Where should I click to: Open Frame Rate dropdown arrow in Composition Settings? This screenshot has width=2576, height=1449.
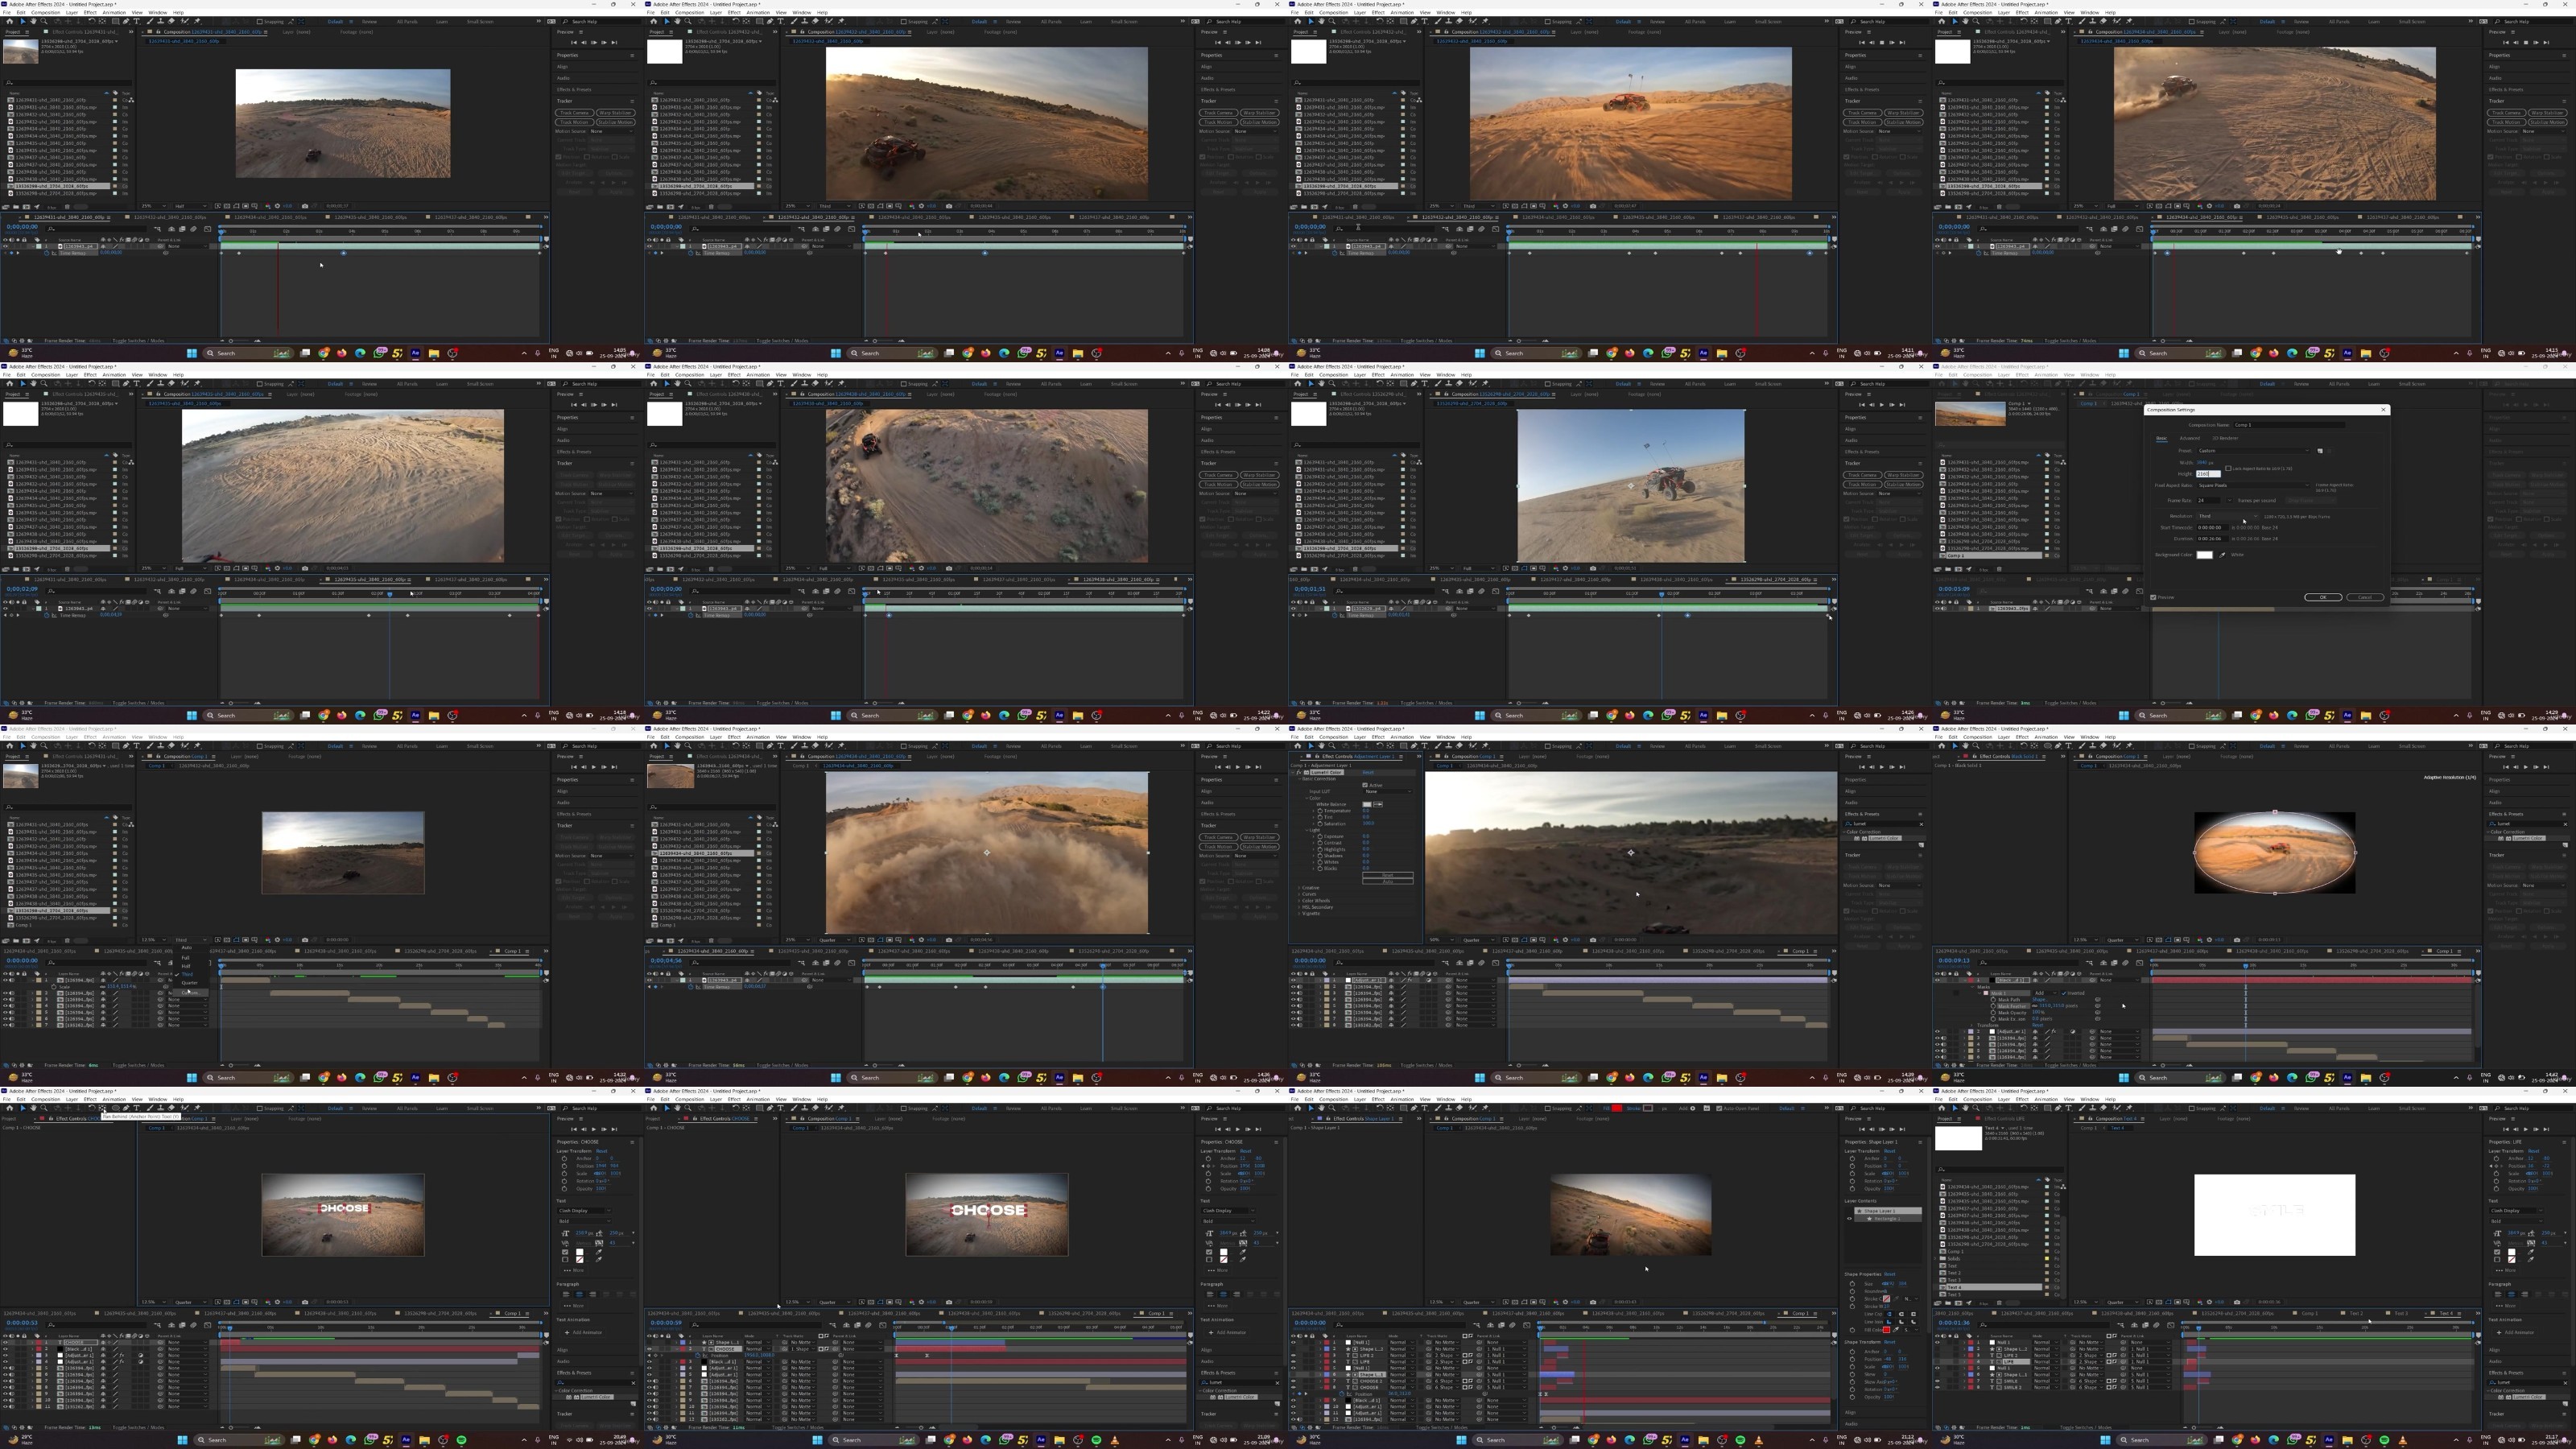[x=2230, y=501]
